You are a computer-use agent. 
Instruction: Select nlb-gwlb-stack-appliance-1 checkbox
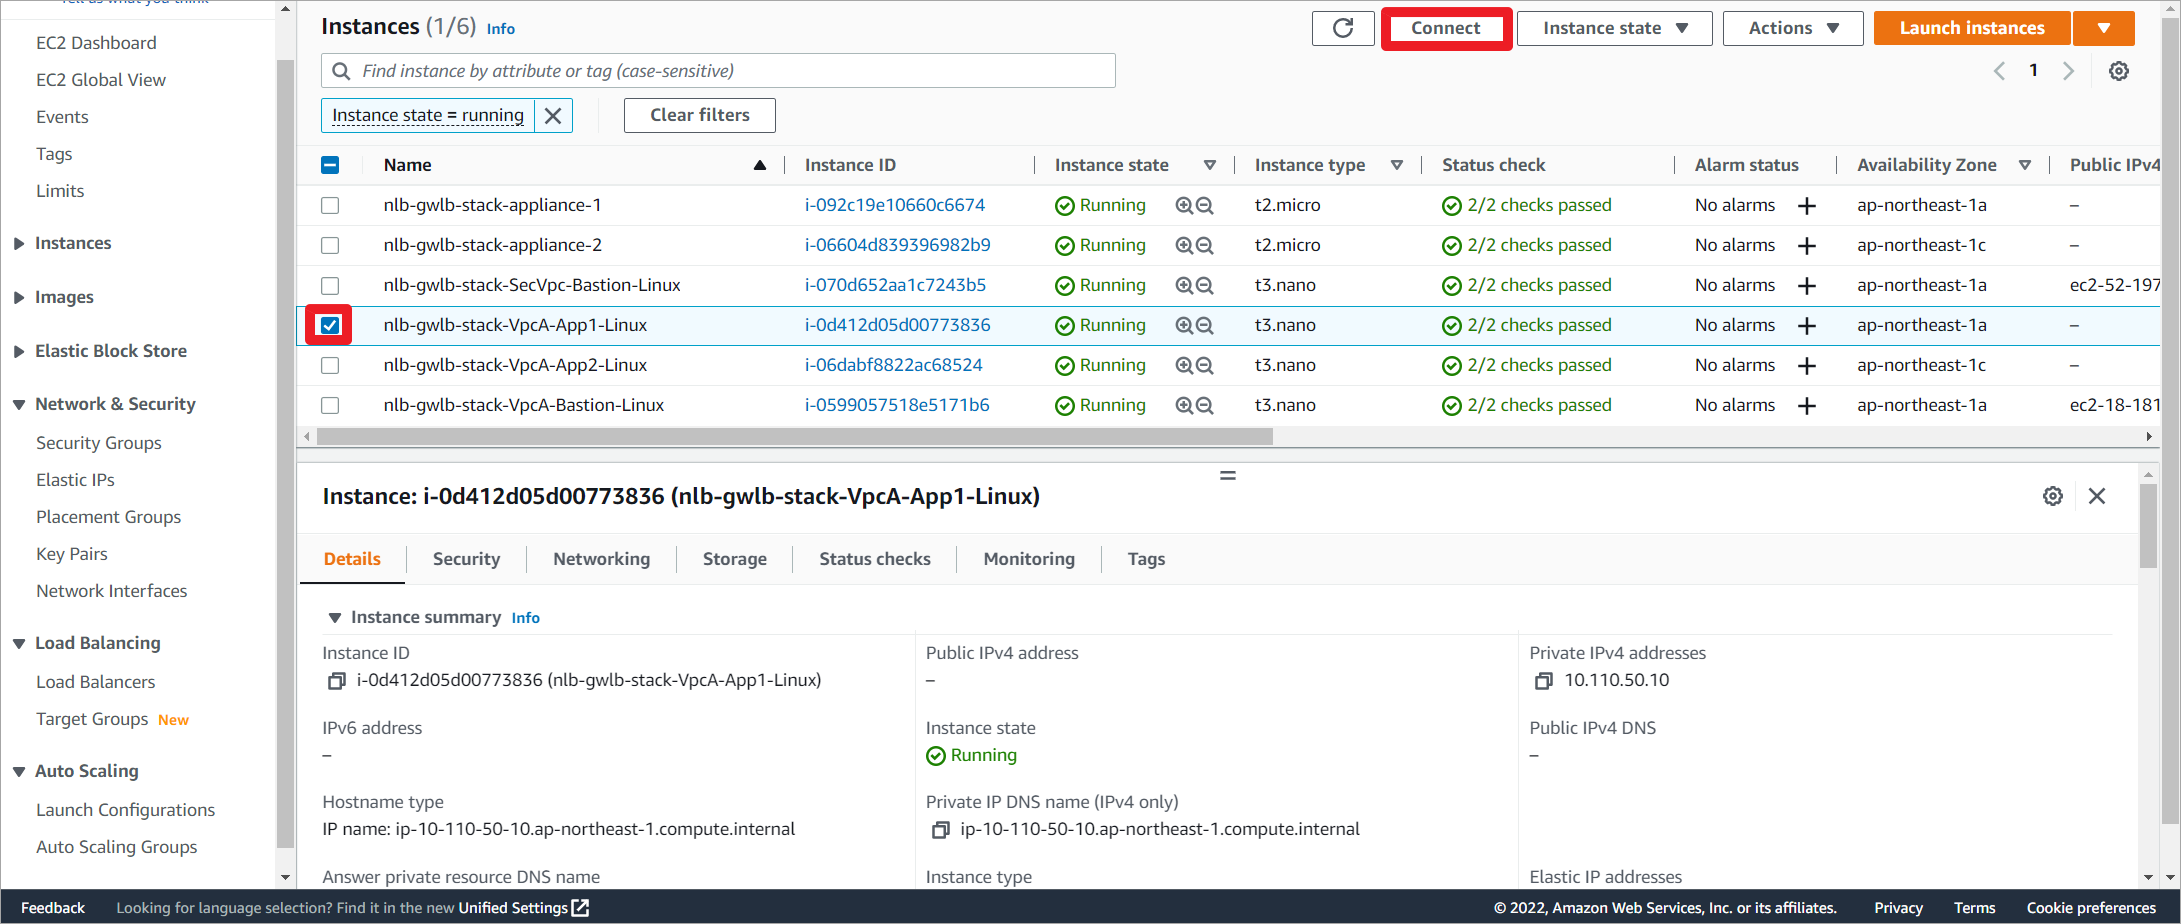pyautogui.click(x=330, y=205)
